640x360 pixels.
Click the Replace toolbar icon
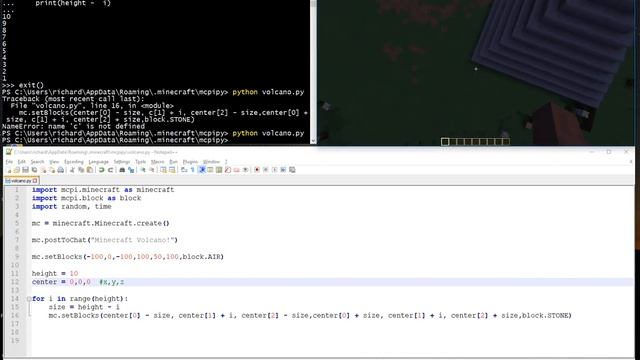pyautogui.click(x=131, y=170)
